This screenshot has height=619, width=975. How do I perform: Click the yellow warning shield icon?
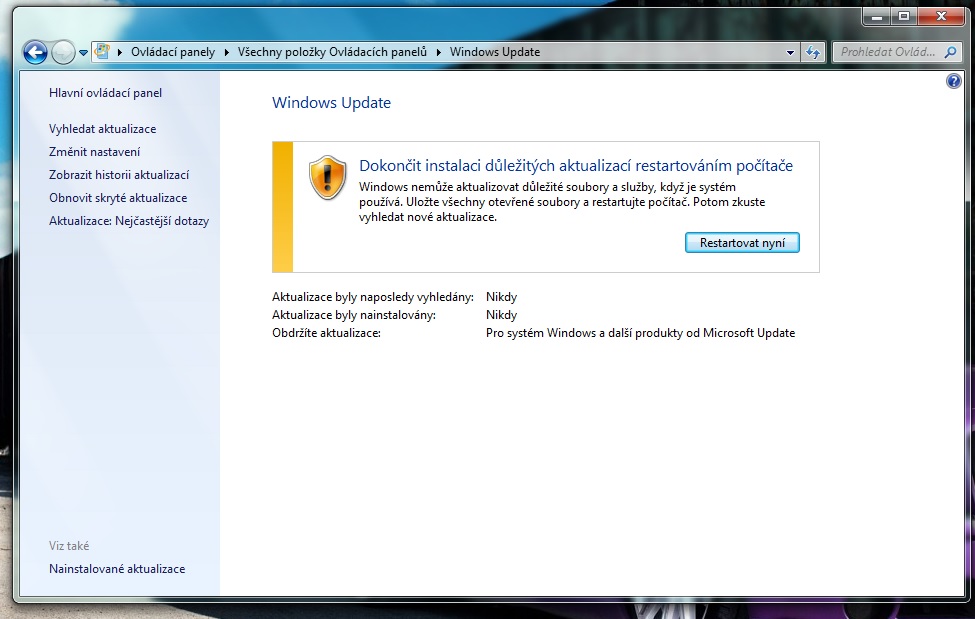pyautogui.click(x=328, y=177)
